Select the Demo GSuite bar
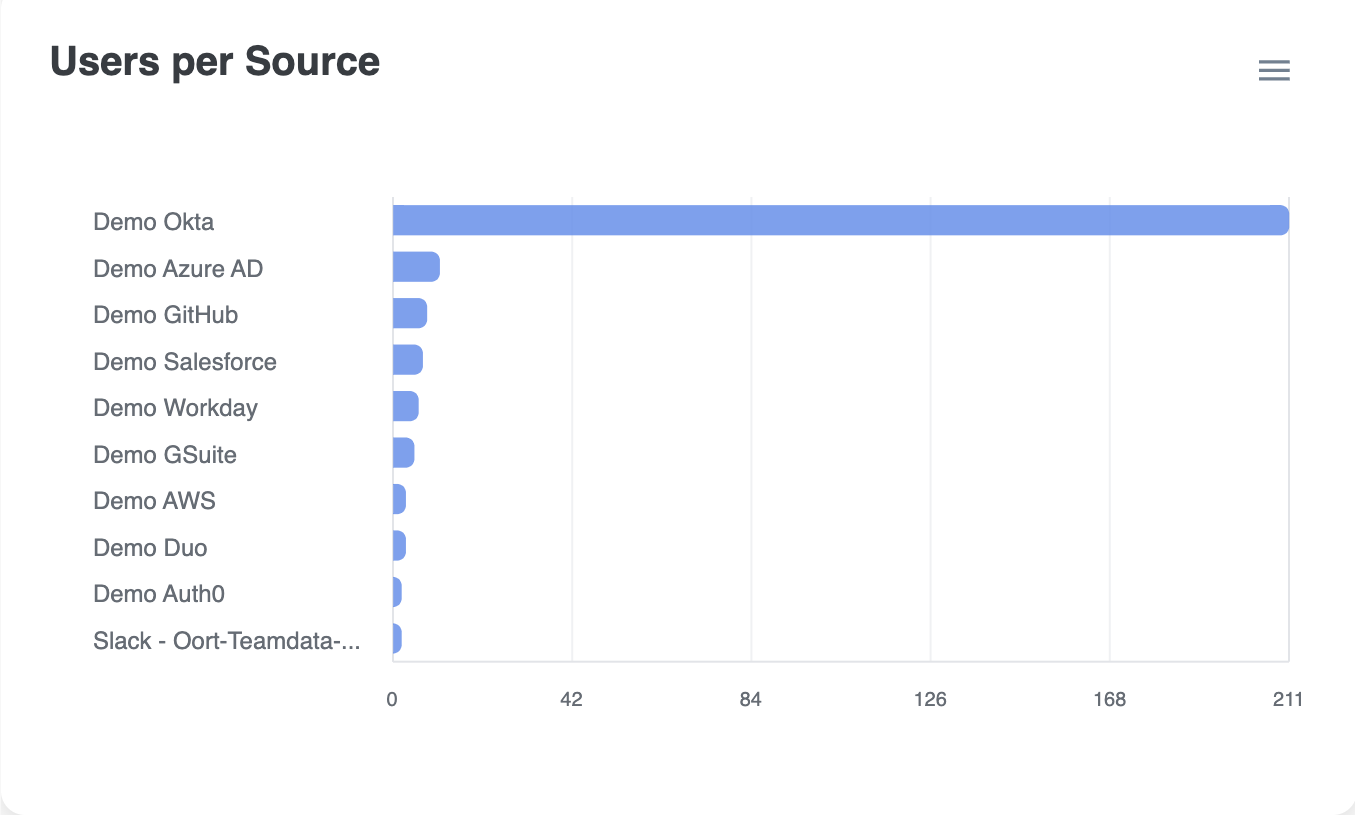The image size is (1355, 815). [404, 453]
